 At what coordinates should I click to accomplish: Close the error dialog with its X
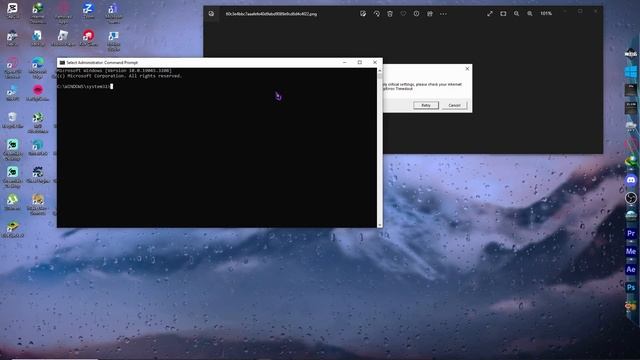[x=467, y=69]
